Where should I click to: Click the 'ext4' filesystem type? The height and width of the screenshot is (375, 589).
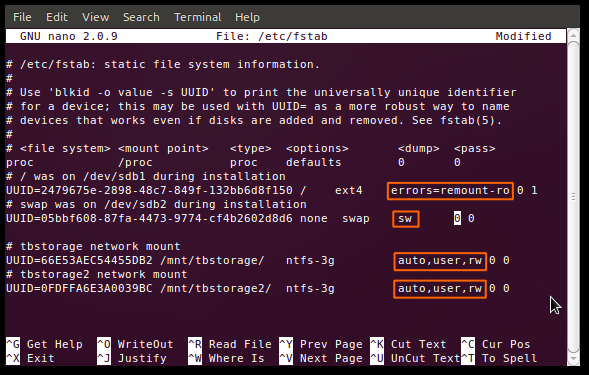click(x=349, y=191)
